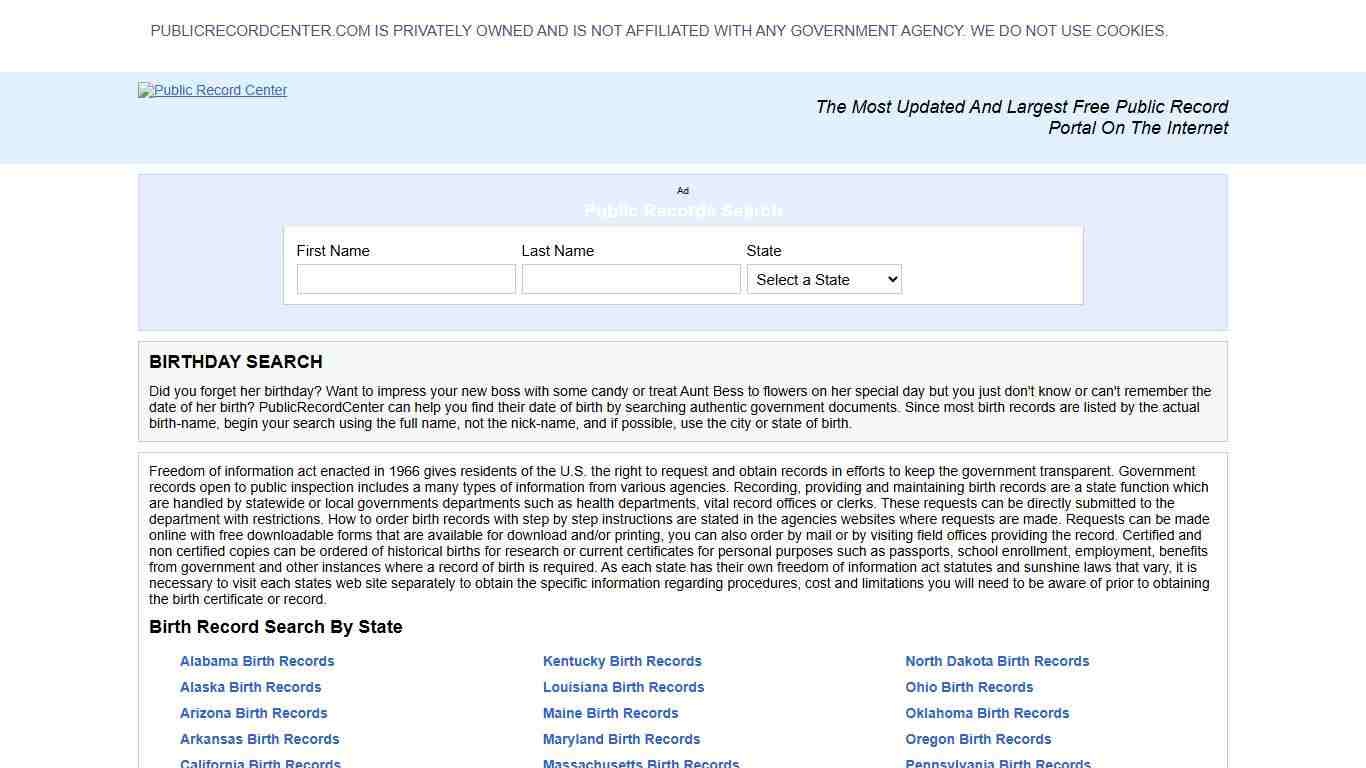Open Kentucky Birth Records
The height and width of the screenshot is (768, 1366).
[622, 661]
